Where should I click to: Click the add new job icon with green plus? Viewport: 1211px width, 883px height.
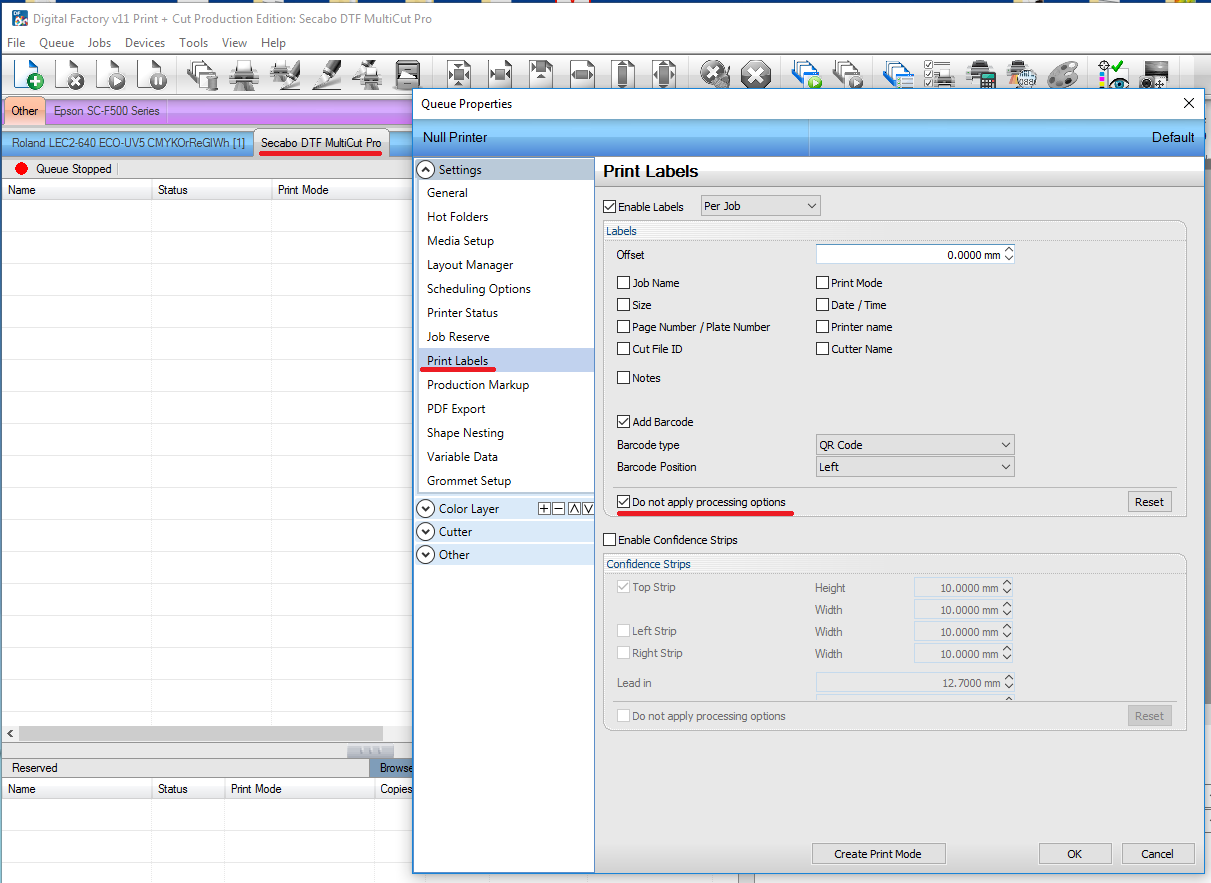pos(29,75)
